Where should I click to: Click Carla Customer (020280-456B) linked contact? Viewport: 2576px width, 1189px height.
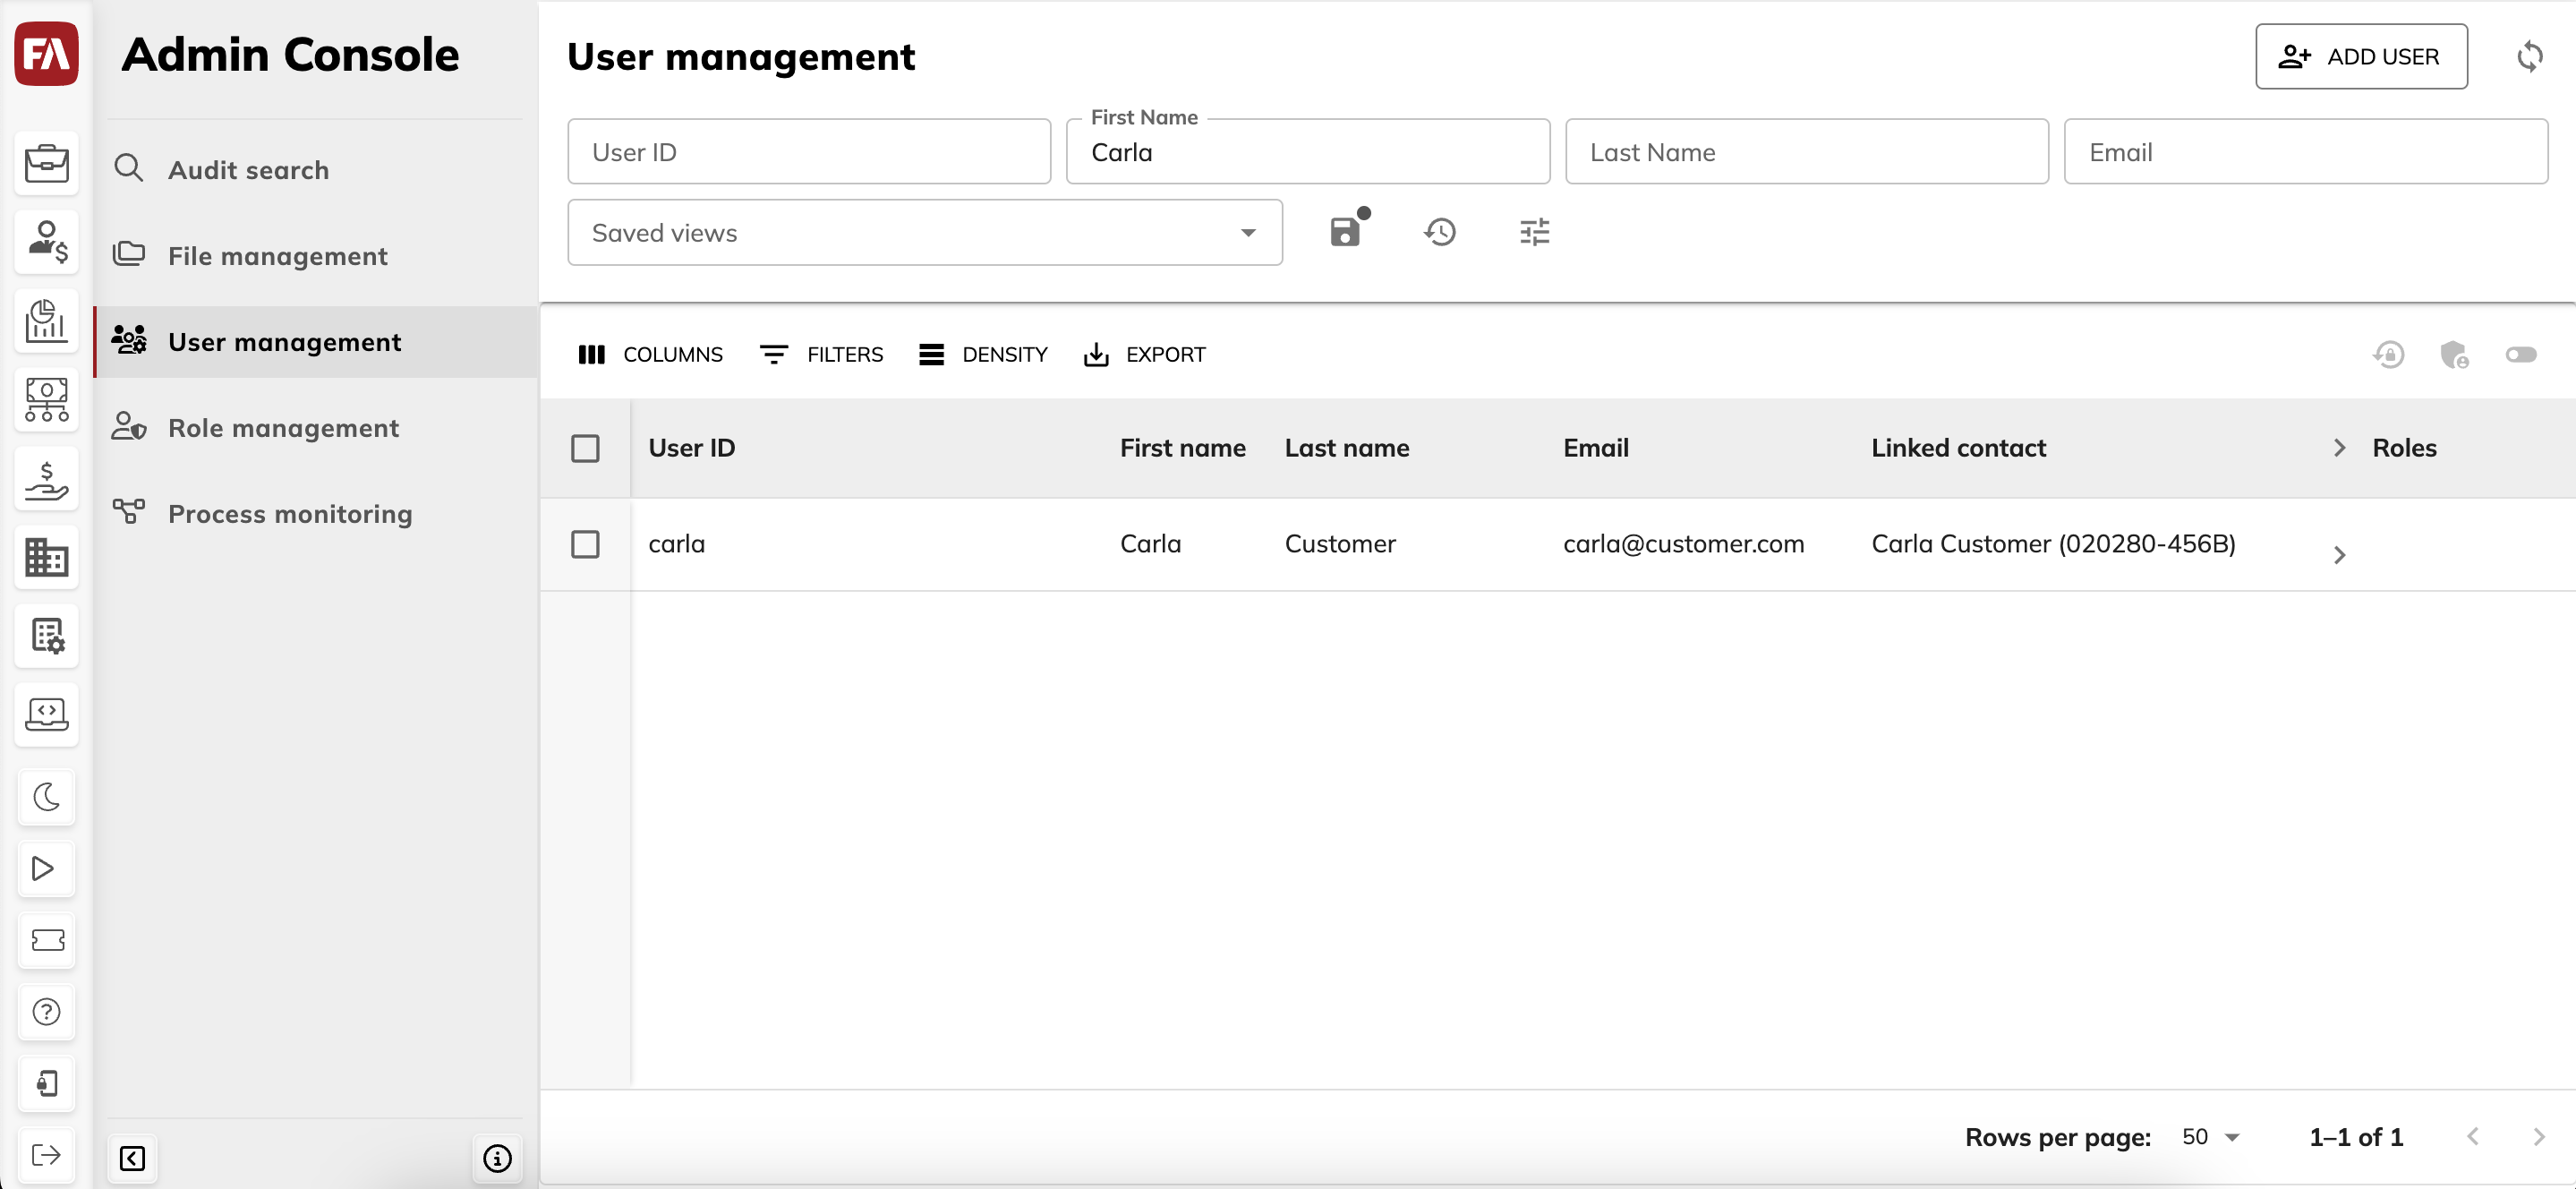point(2053,544)
